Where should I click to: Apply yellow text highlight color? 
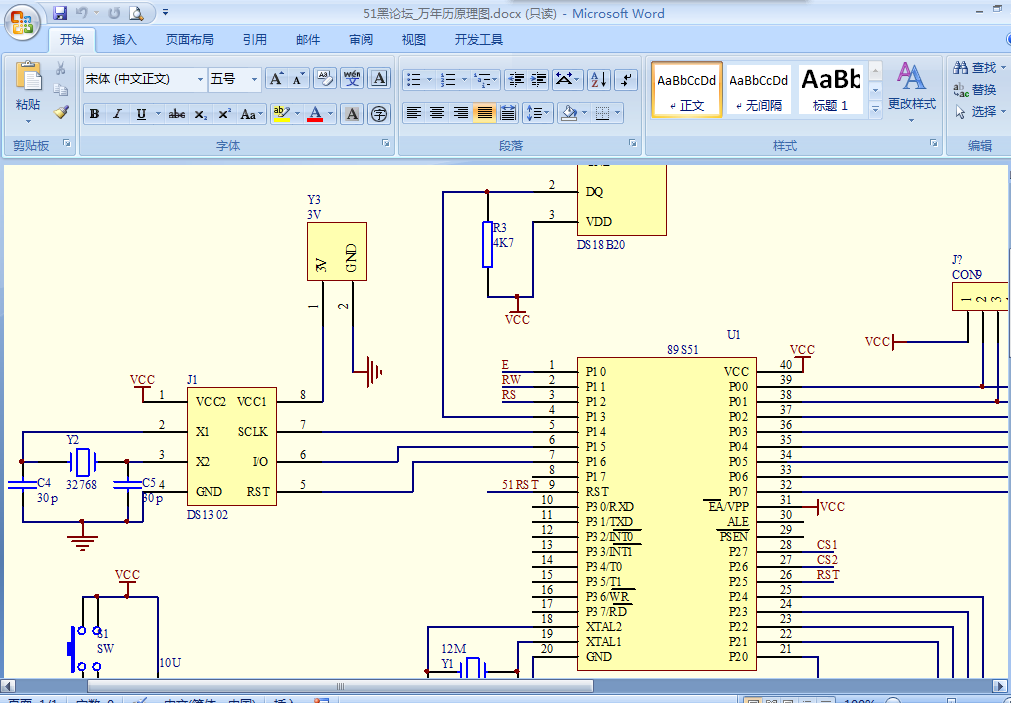tap(281, 114)
